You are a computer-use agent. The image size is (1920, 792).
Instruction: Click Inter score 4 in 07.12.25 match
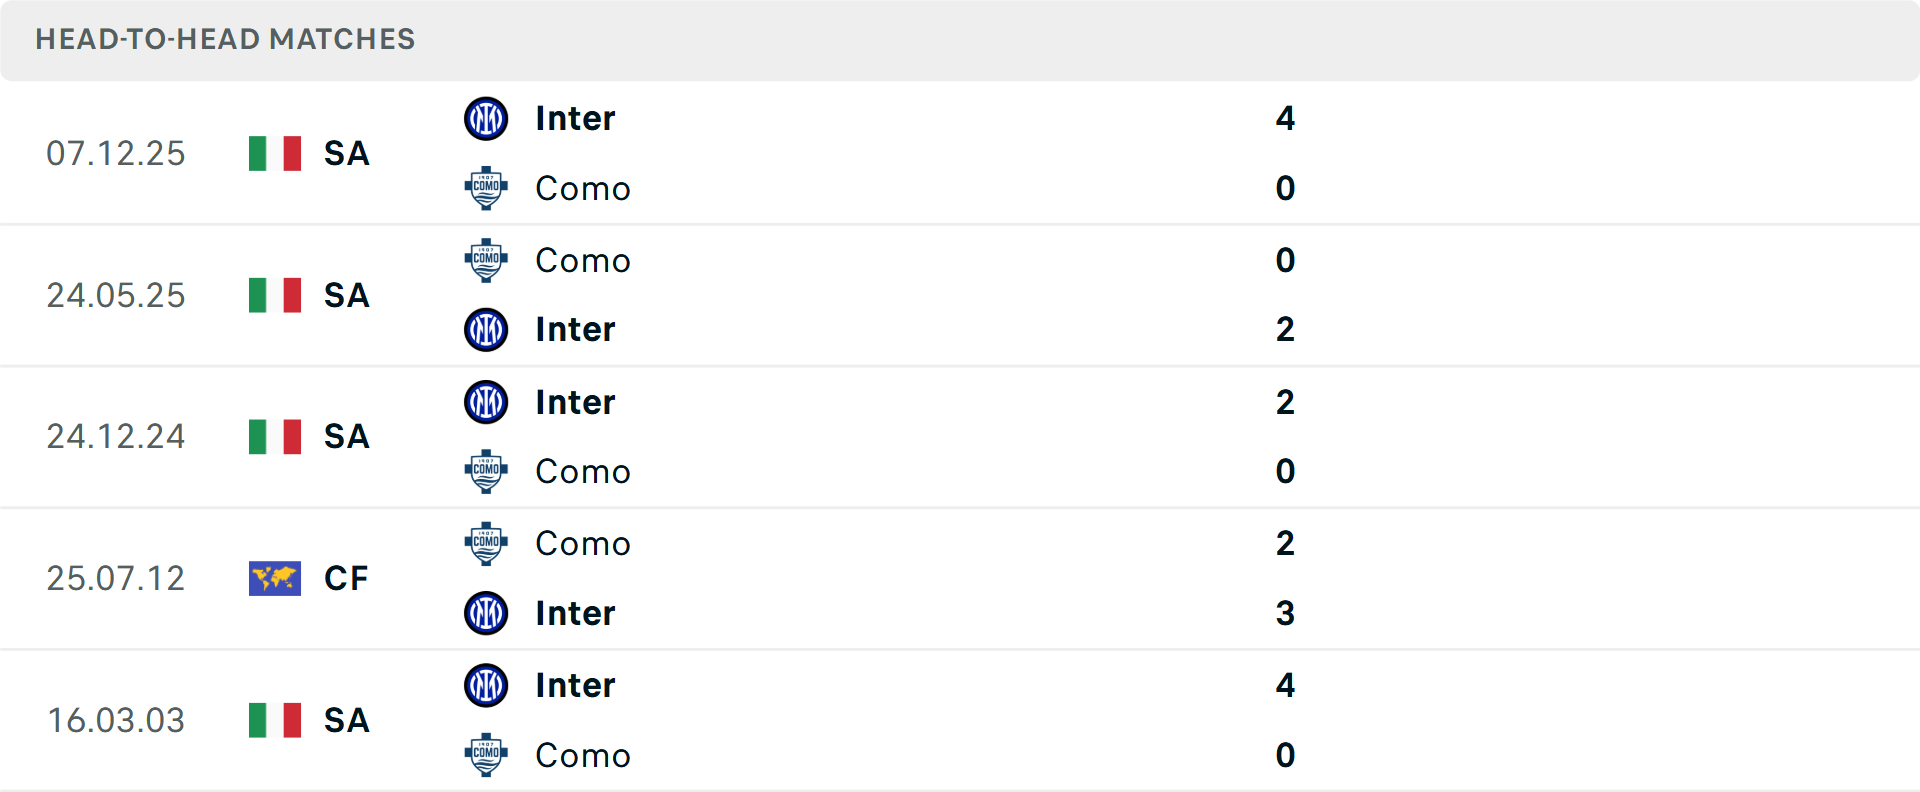pos(1285,119)
